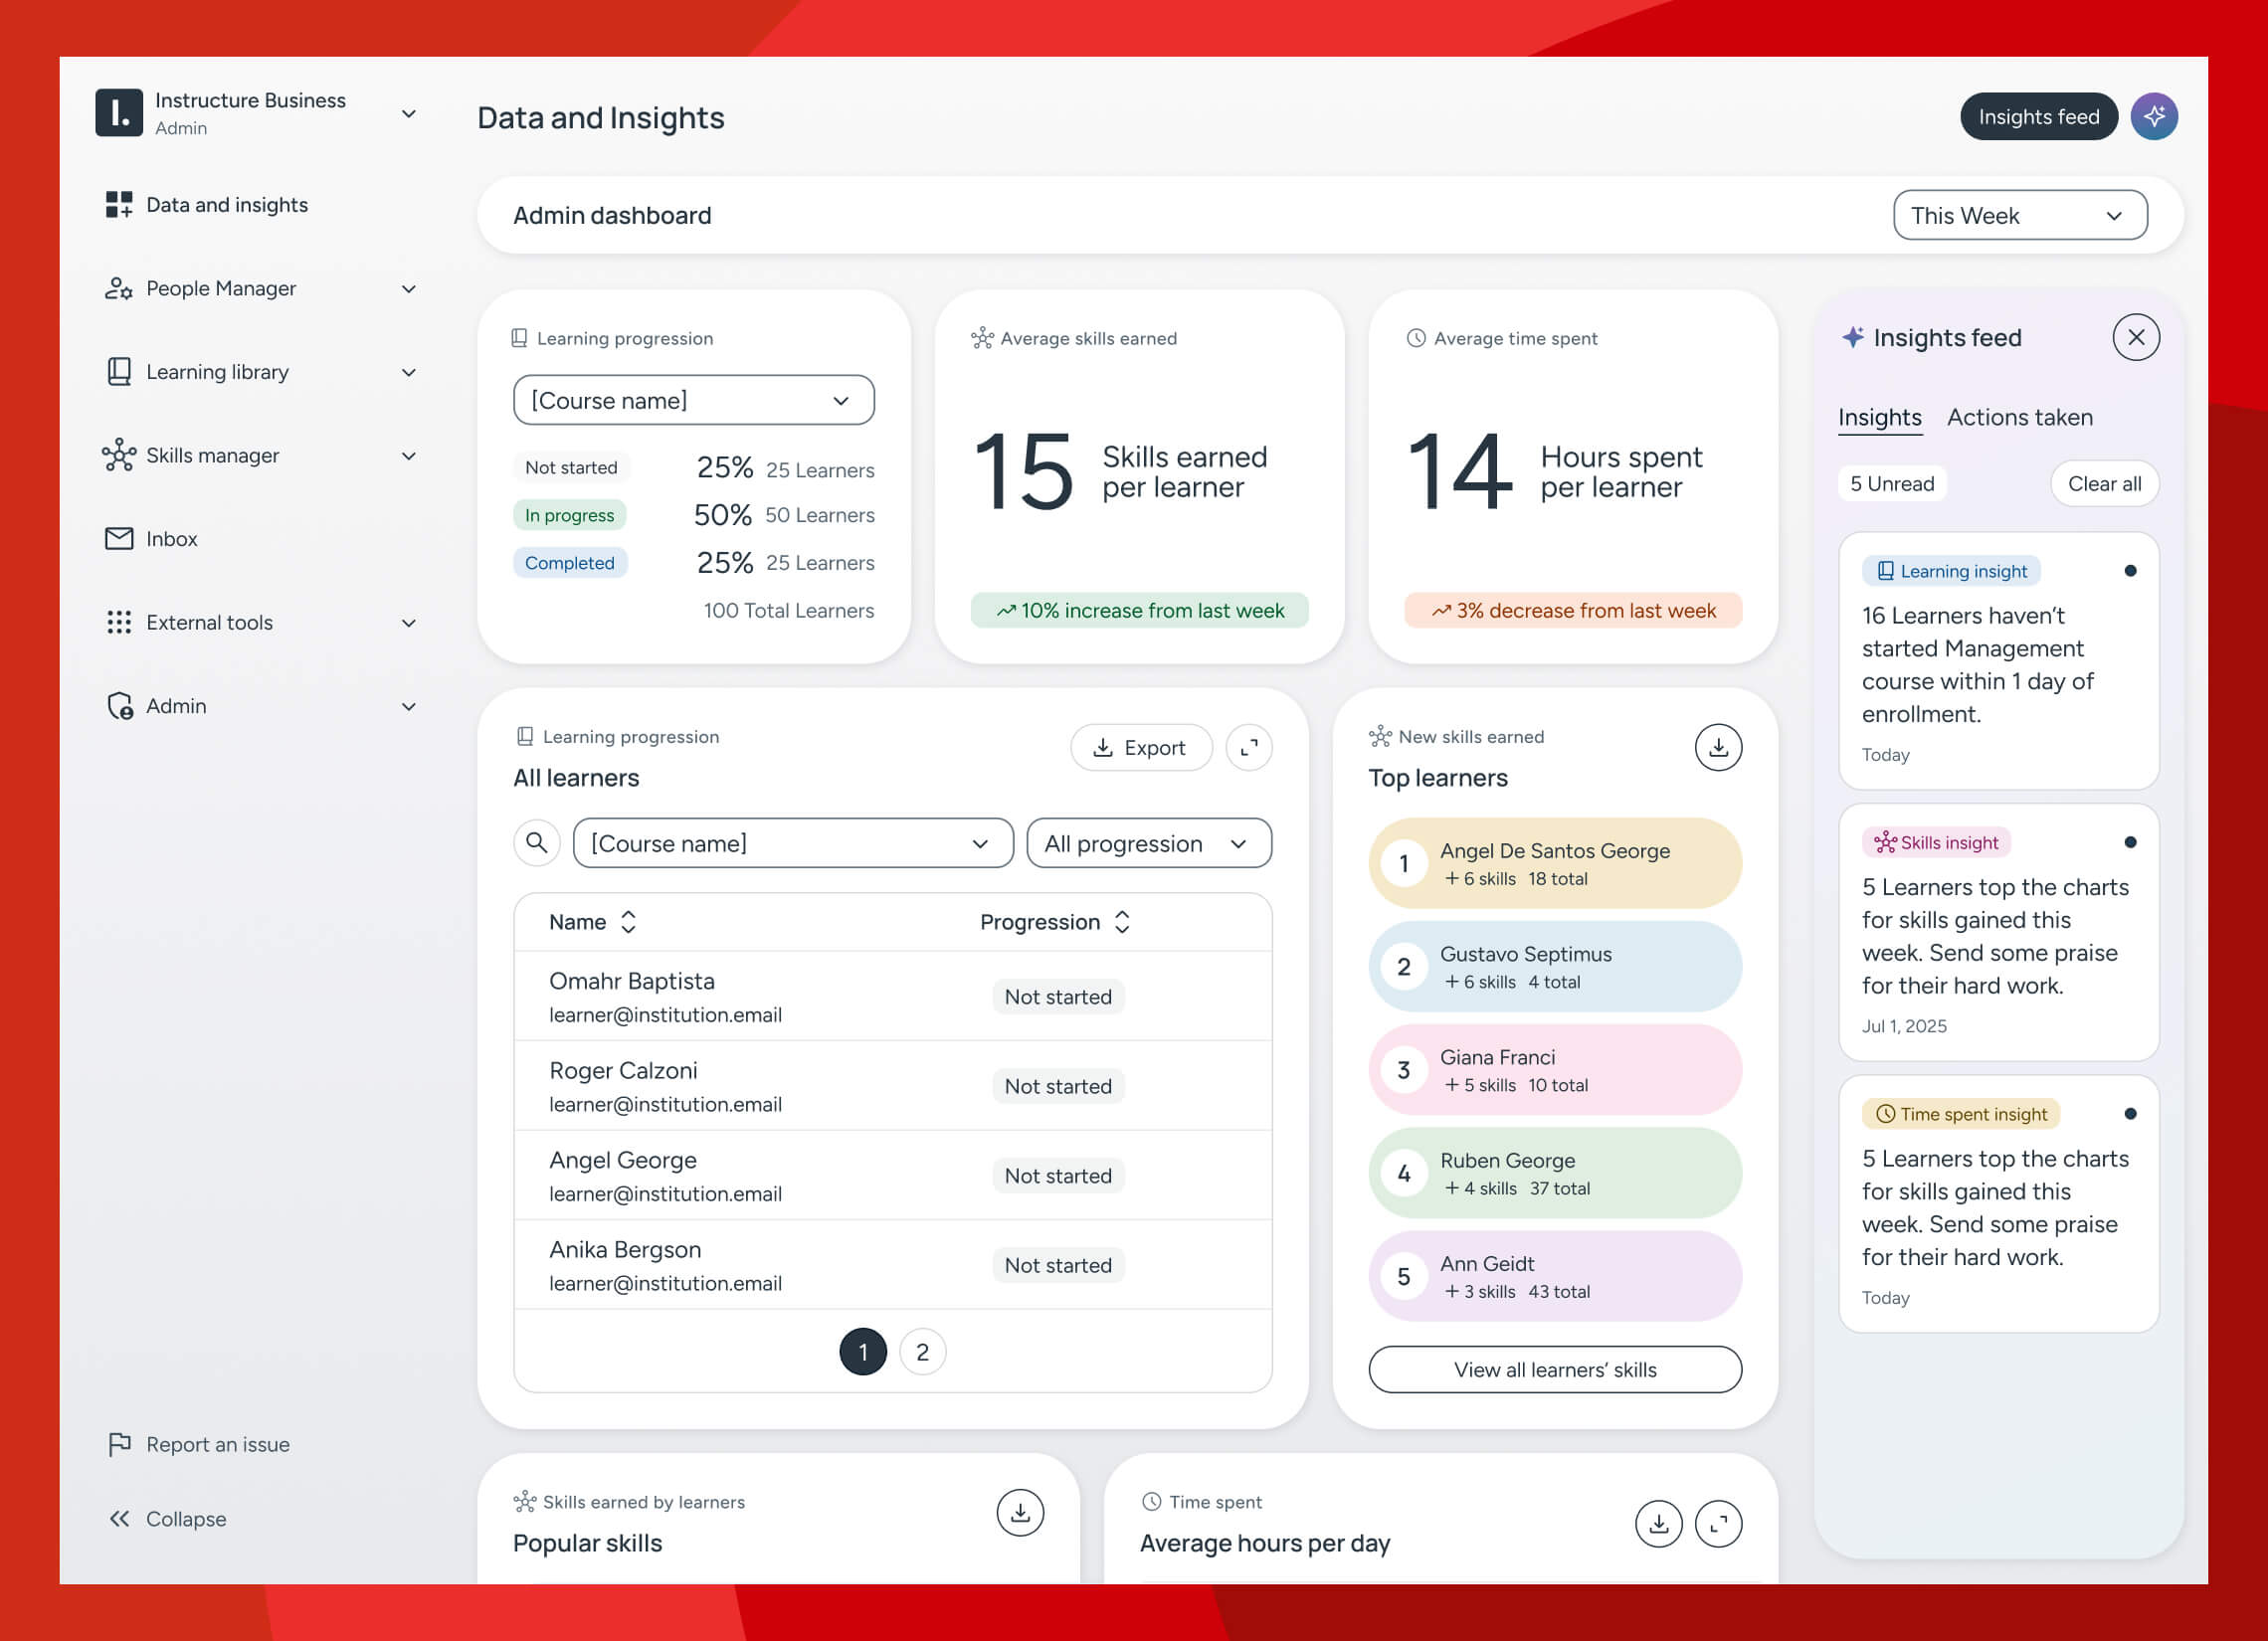
Task: Close the Insights feed panel
Action: pyautogui.click(x=2135, y=338)
